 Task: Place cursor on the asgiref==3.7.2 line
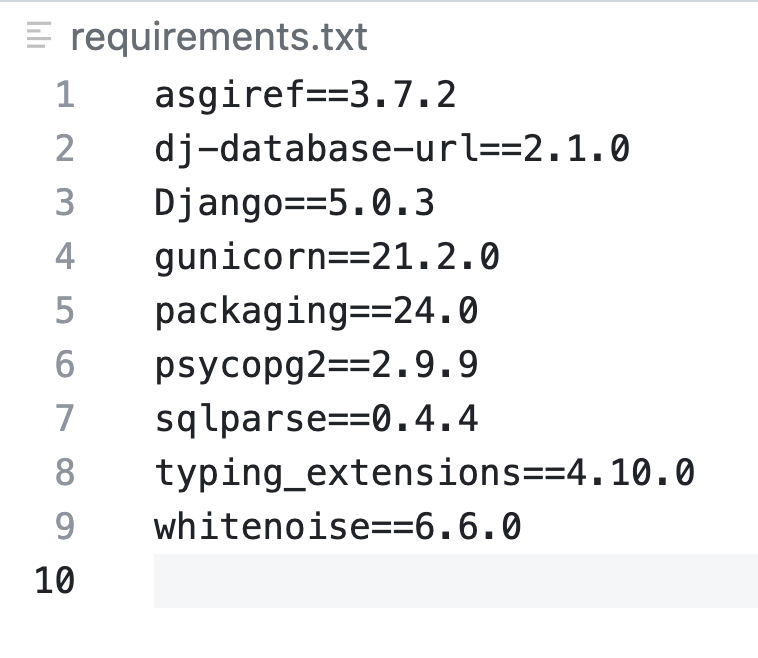click(305, 95)
